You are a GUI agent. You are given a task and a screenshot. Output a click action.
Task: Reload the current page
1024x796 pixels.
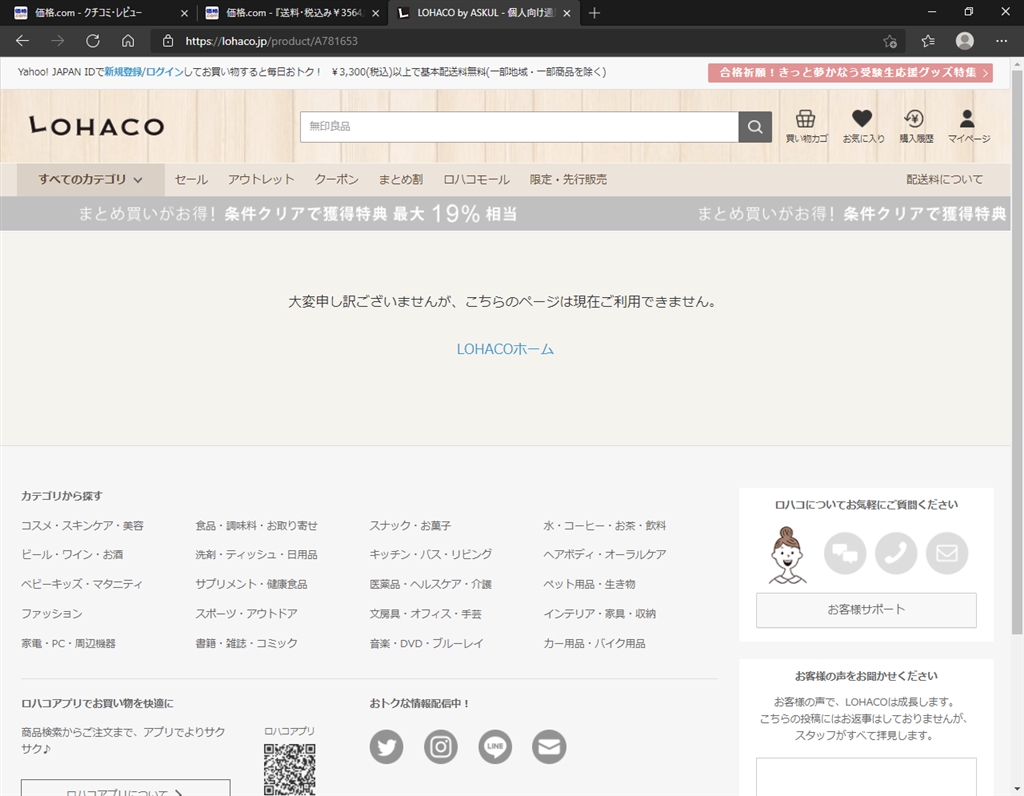coord(93,41)
